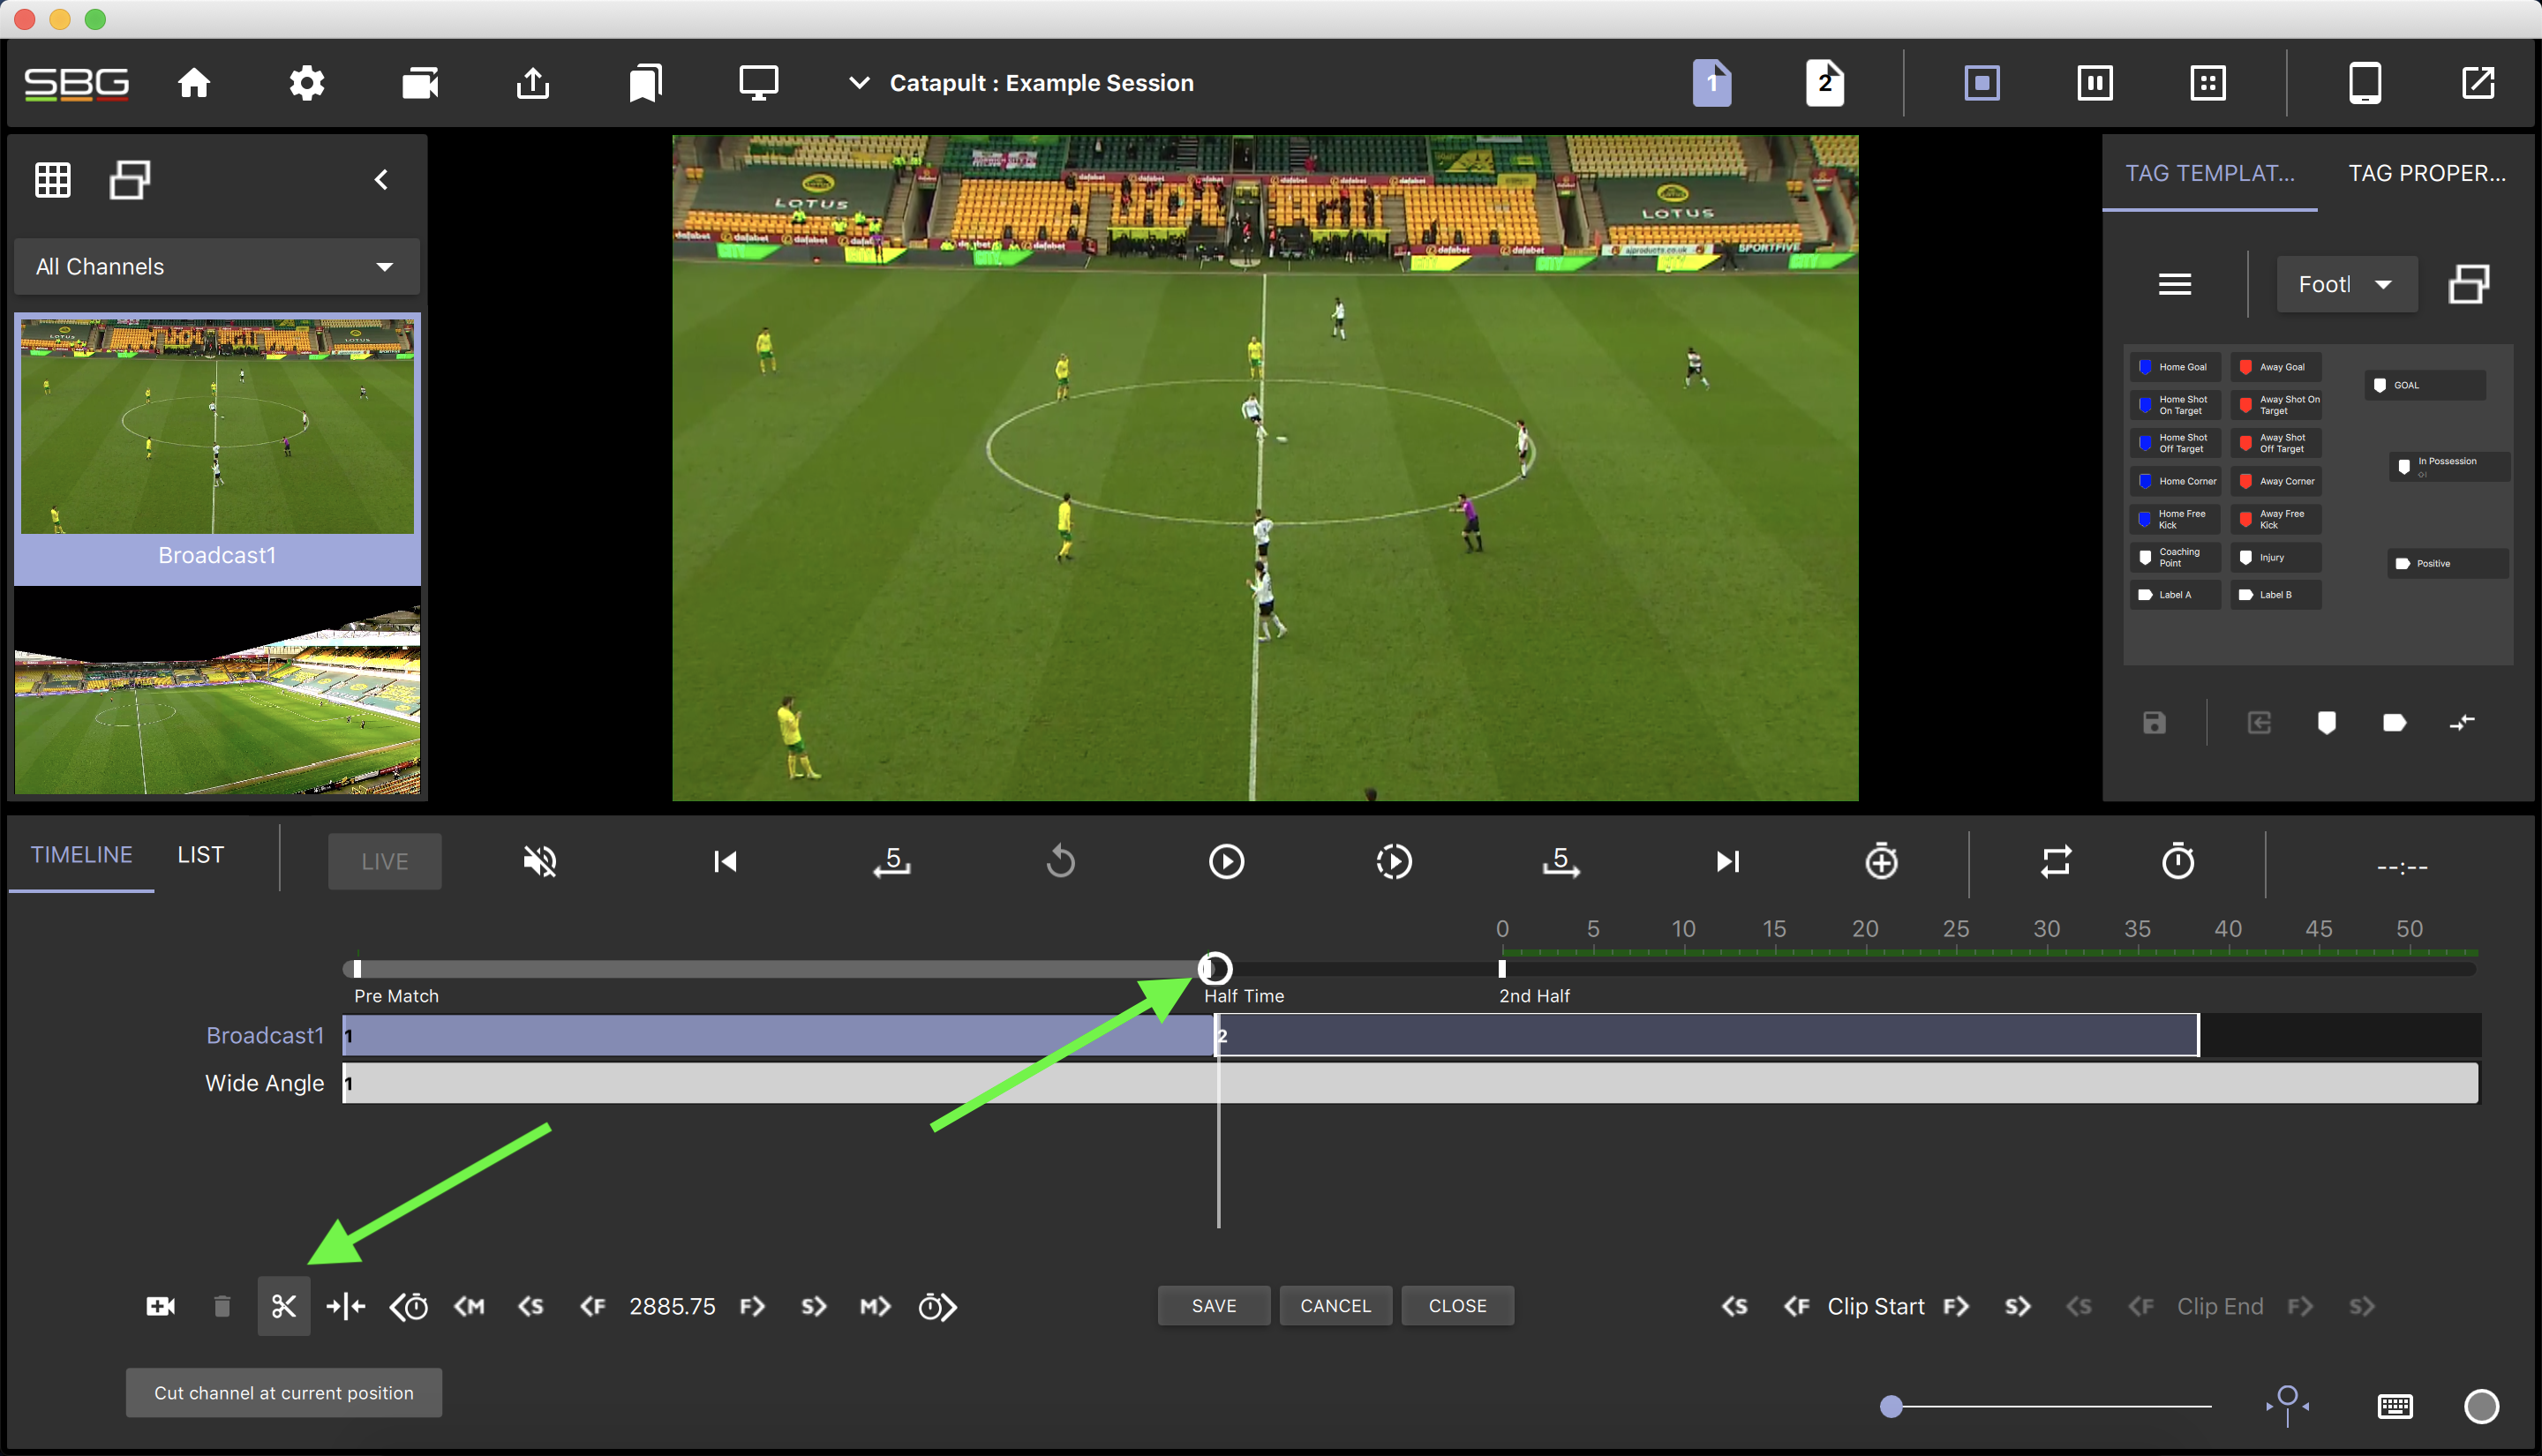Open the settings gear in top bar
Viewport: 2542px width, 1456px height.
(x=307, y=82)
